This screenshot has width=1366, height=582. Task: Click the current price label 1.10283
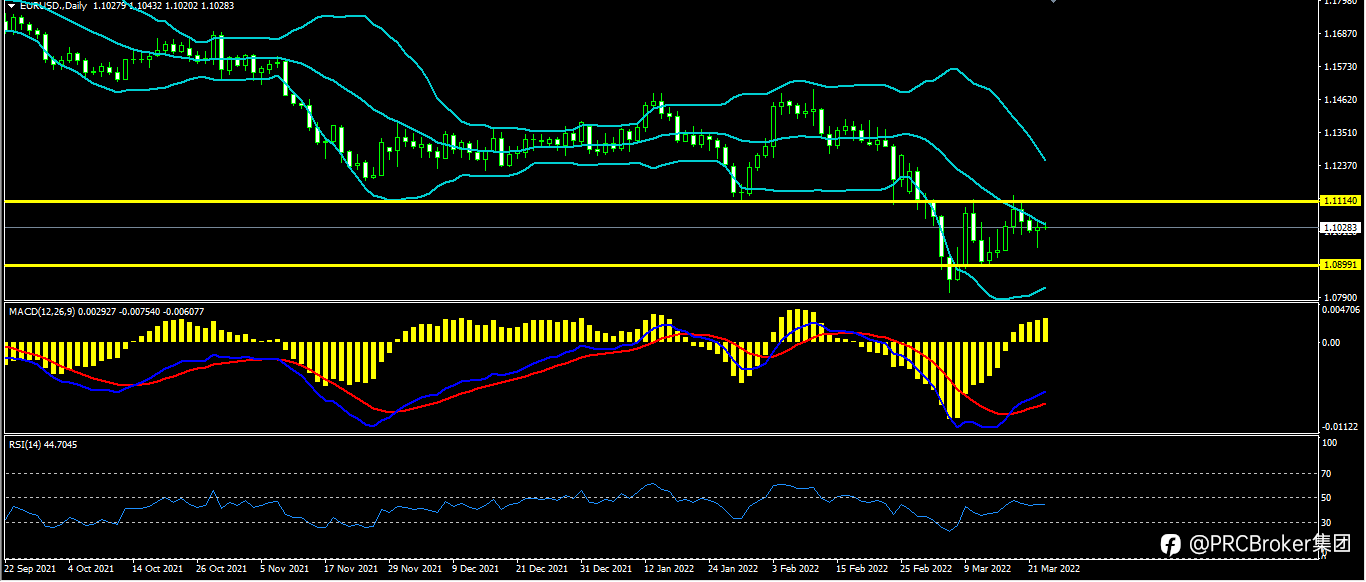tap(1340, 228)
